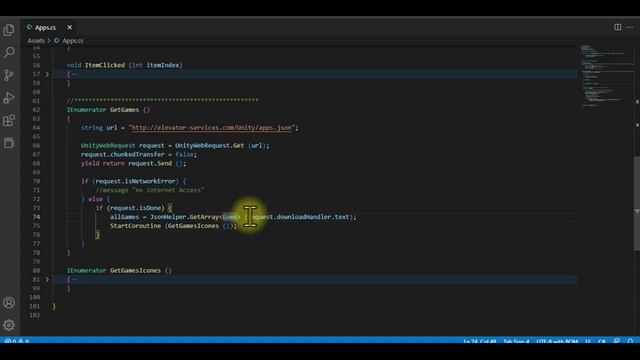Click the activity bar icon below Extensions

click(9, 143)
